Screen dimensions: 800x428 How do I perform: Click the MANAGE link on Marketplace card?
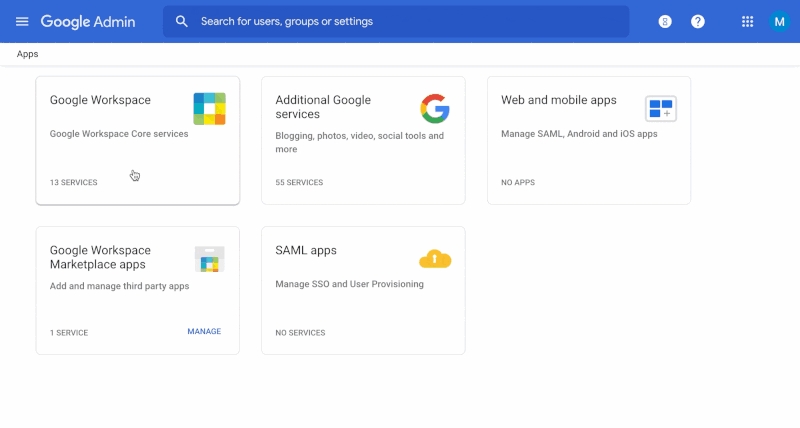204,331
